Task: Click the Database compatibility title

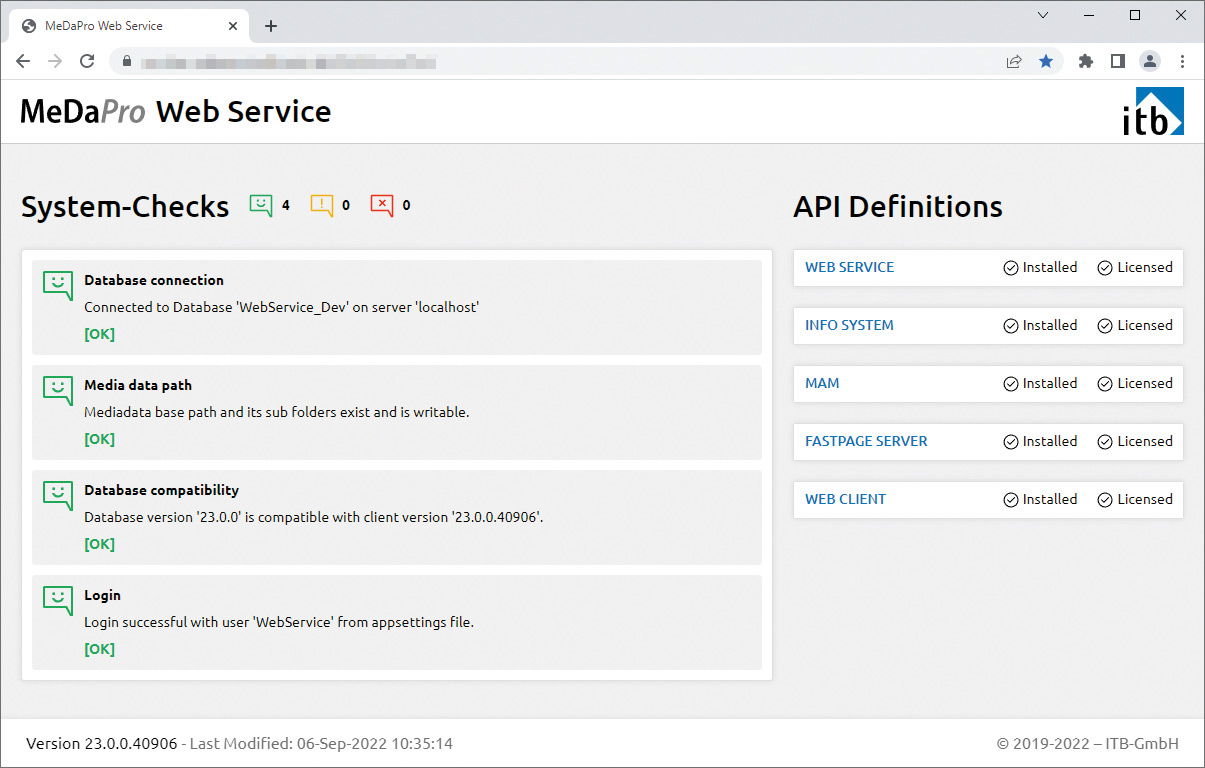Action: 161,490
